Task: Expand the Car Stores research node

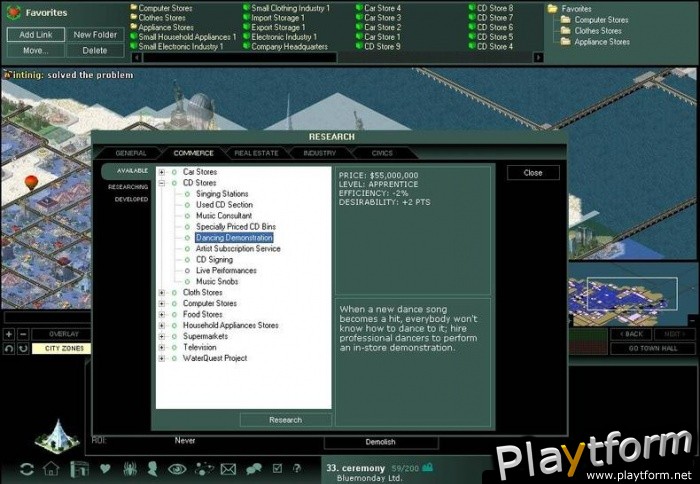Action: [162, 172]
